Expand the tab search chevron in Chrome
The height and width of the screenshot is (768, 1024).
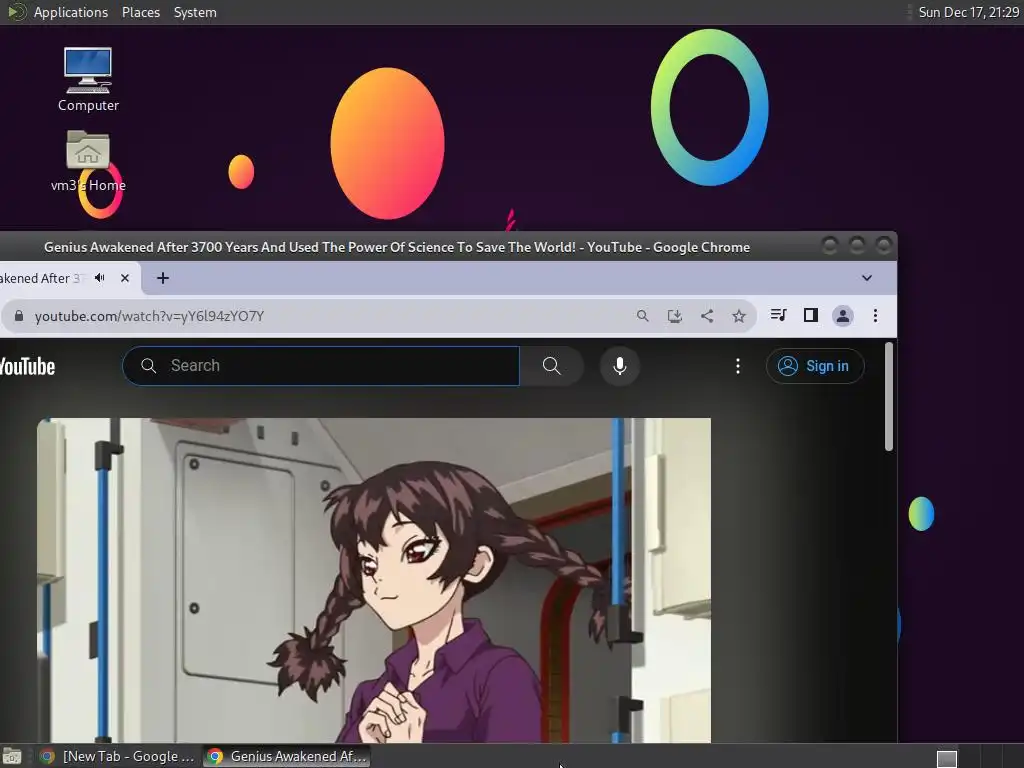point(867,278)
